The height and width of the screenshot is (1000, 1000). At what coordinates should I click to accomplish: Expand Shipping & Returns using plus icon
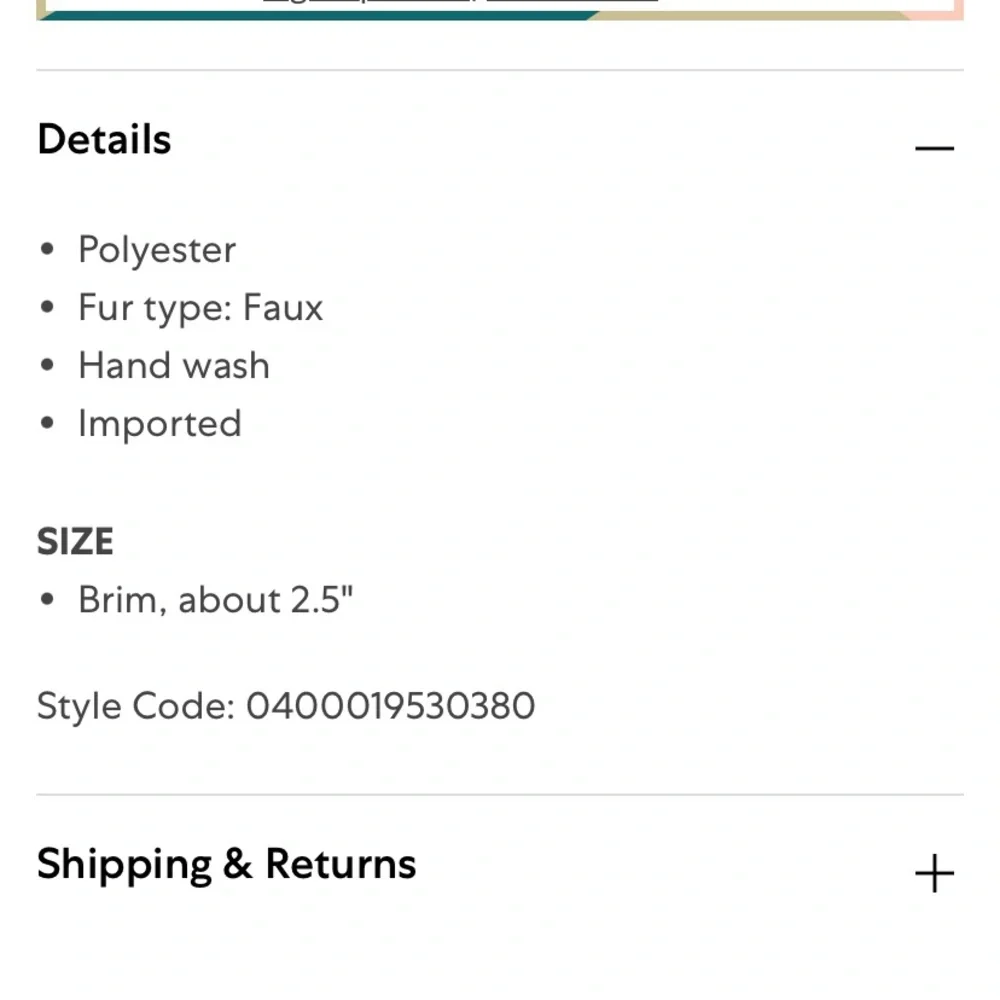(x=934, y=873)
